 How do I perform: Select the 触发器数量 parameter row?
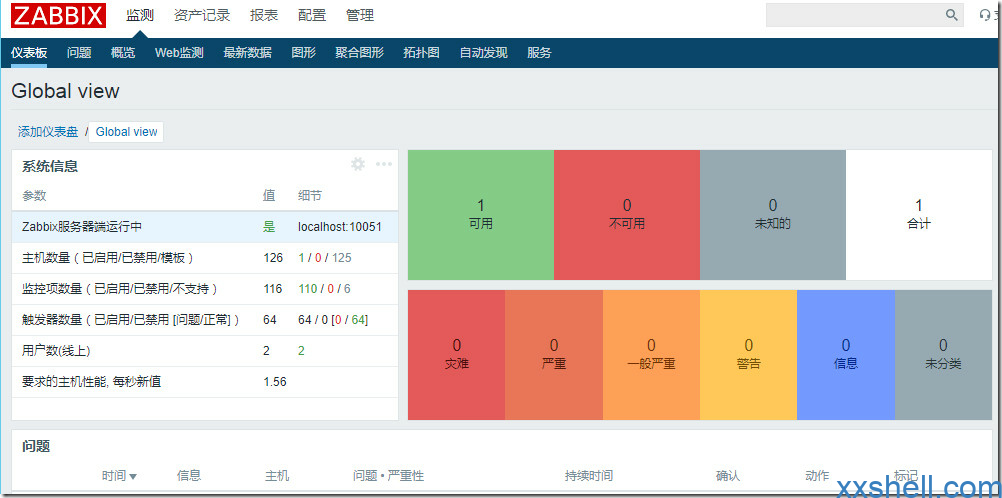pos(204,320)
